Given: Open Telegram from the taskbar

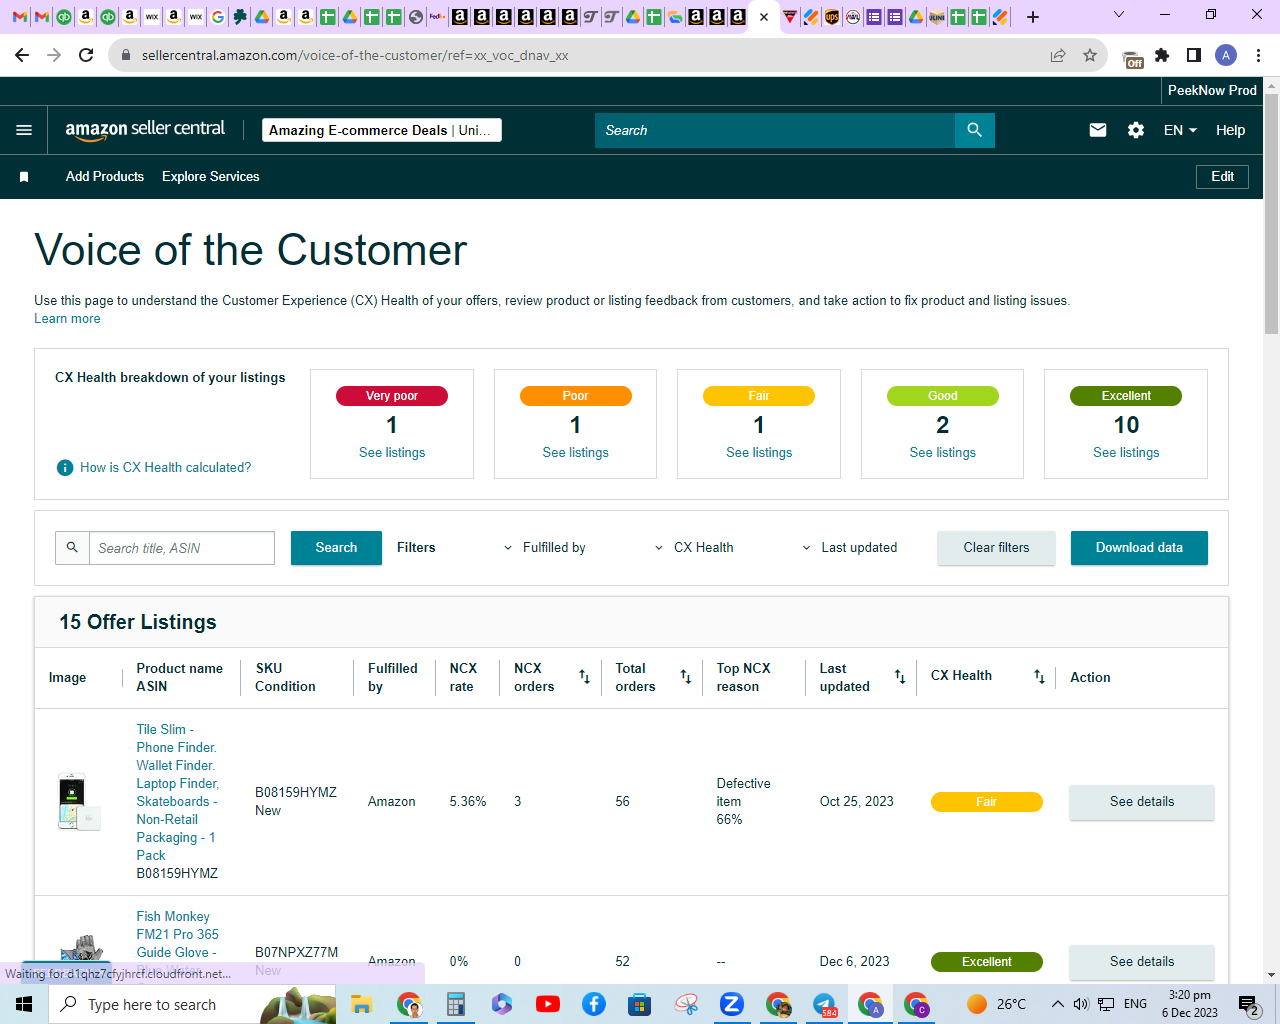Looking at the screenshot, I should click(x=825, y=1004).
